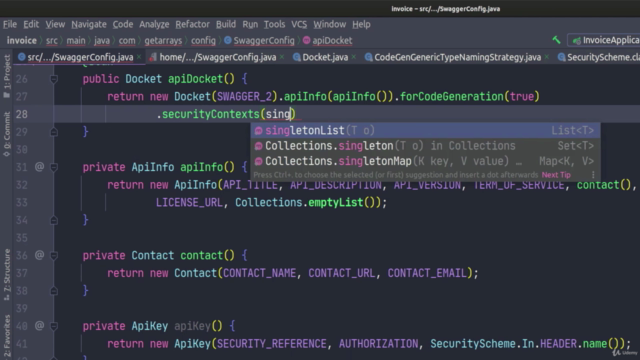Open the Window menu
640x360 pixels.
pyautogui.click(x=329, y=24)
